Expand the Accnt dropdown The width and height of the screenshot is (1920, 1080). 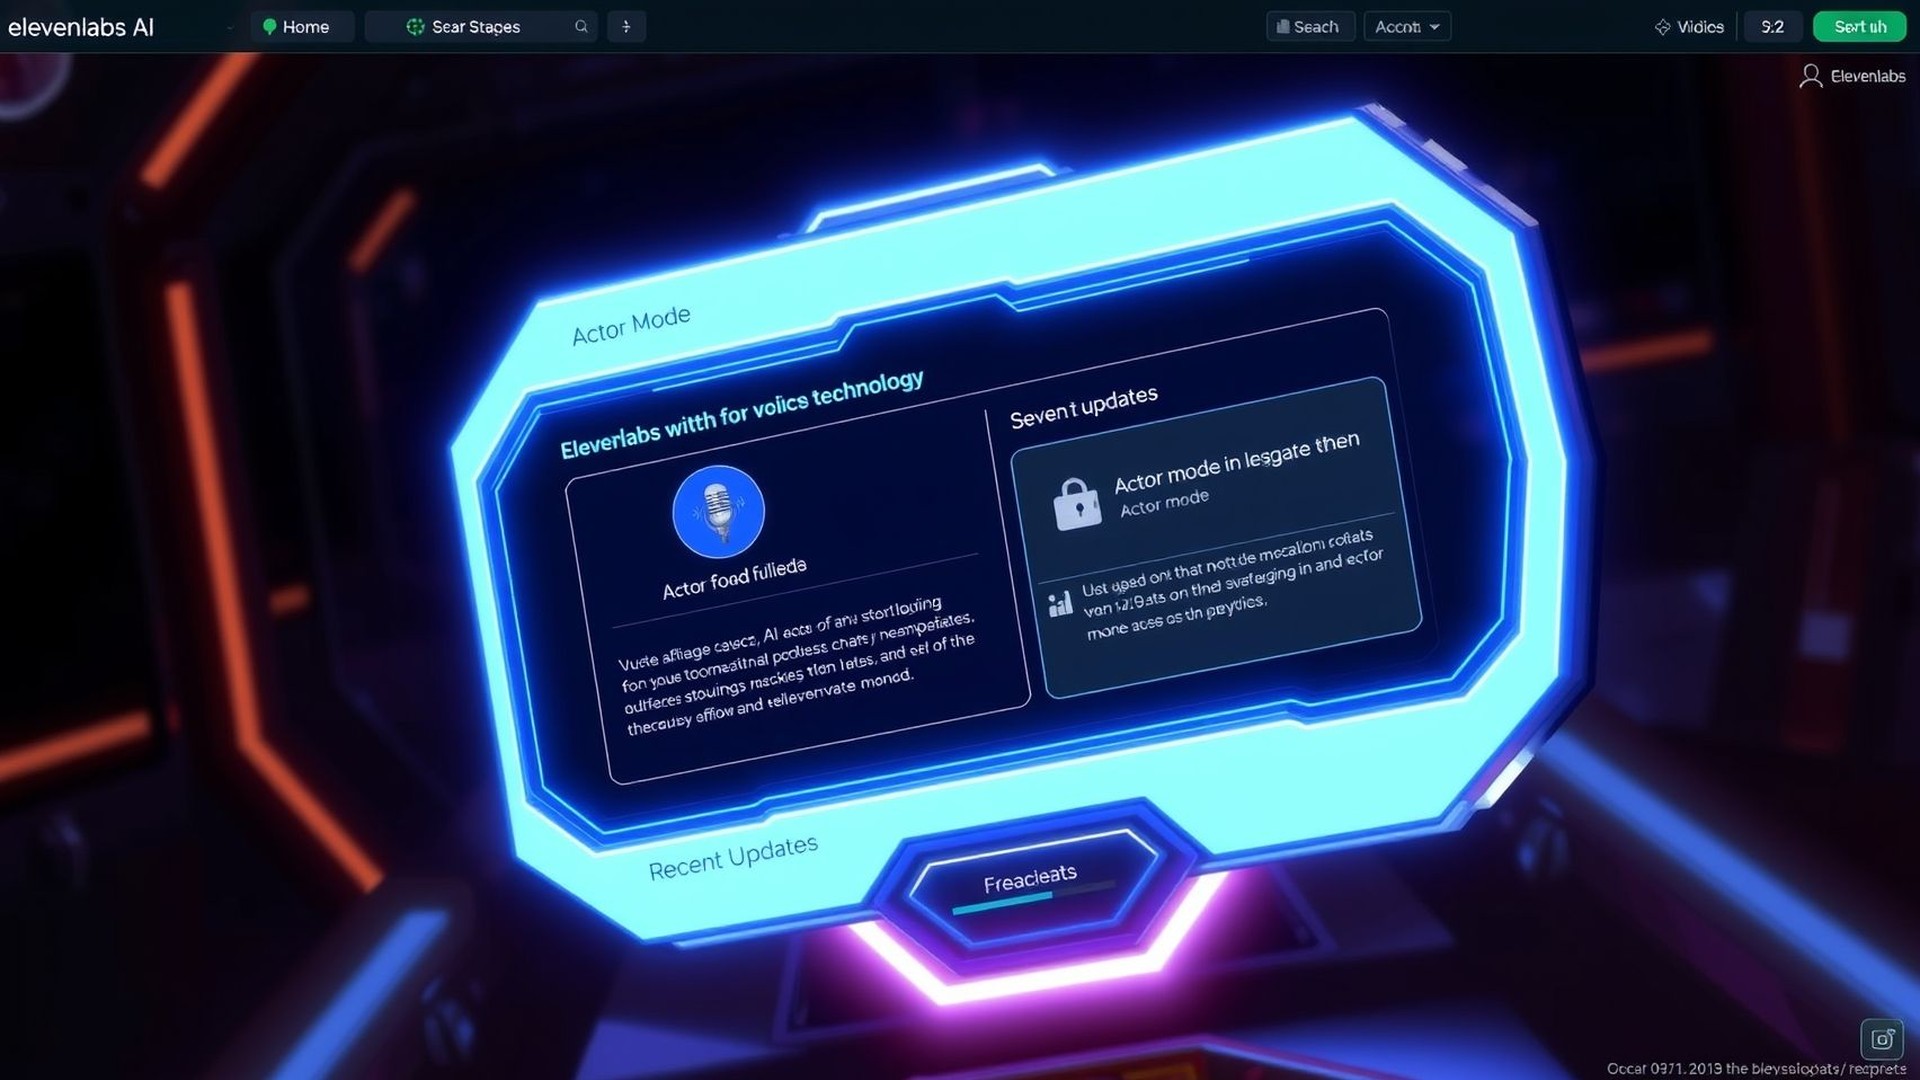(x=1406, y=27)
